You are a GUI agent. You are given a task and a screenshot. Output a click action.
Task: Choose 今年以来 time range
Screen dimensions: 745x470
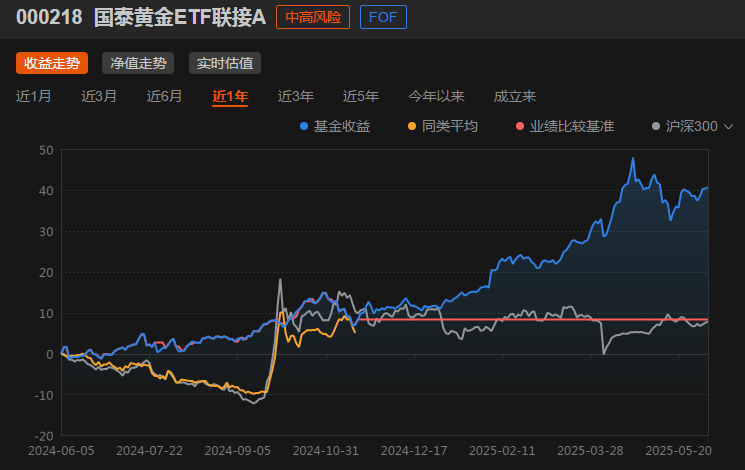[x=436, y=96]
